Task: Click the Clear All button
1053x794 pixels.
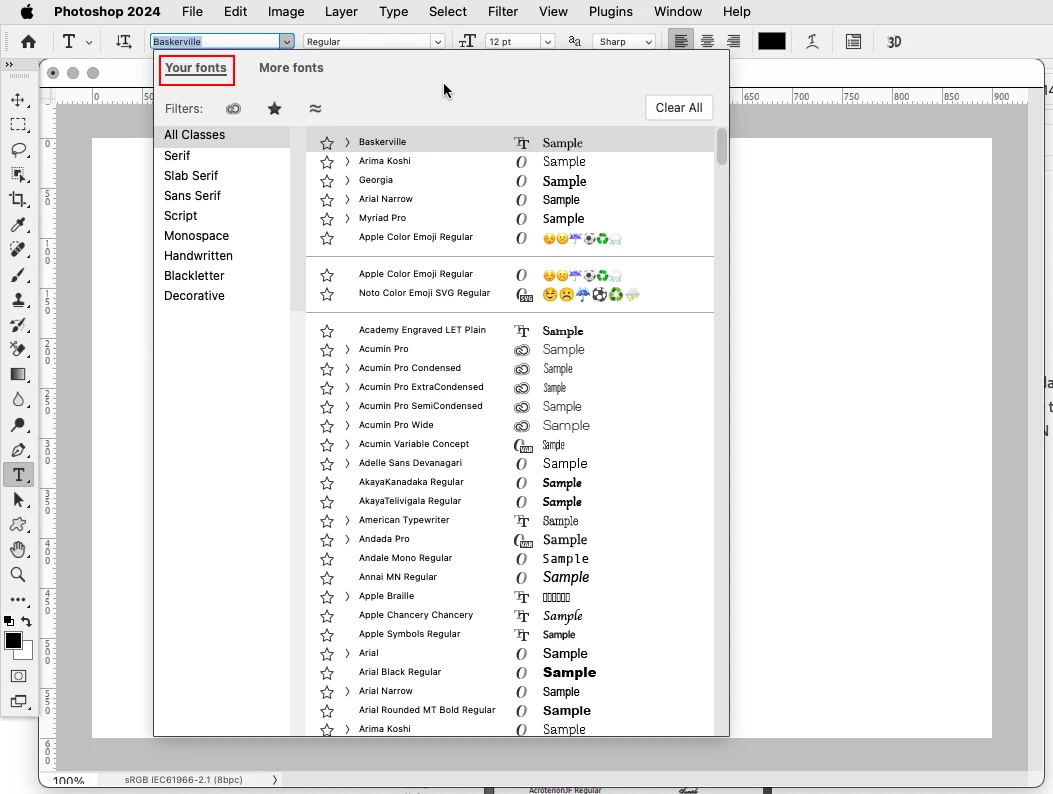Action: tap(679, 108)
